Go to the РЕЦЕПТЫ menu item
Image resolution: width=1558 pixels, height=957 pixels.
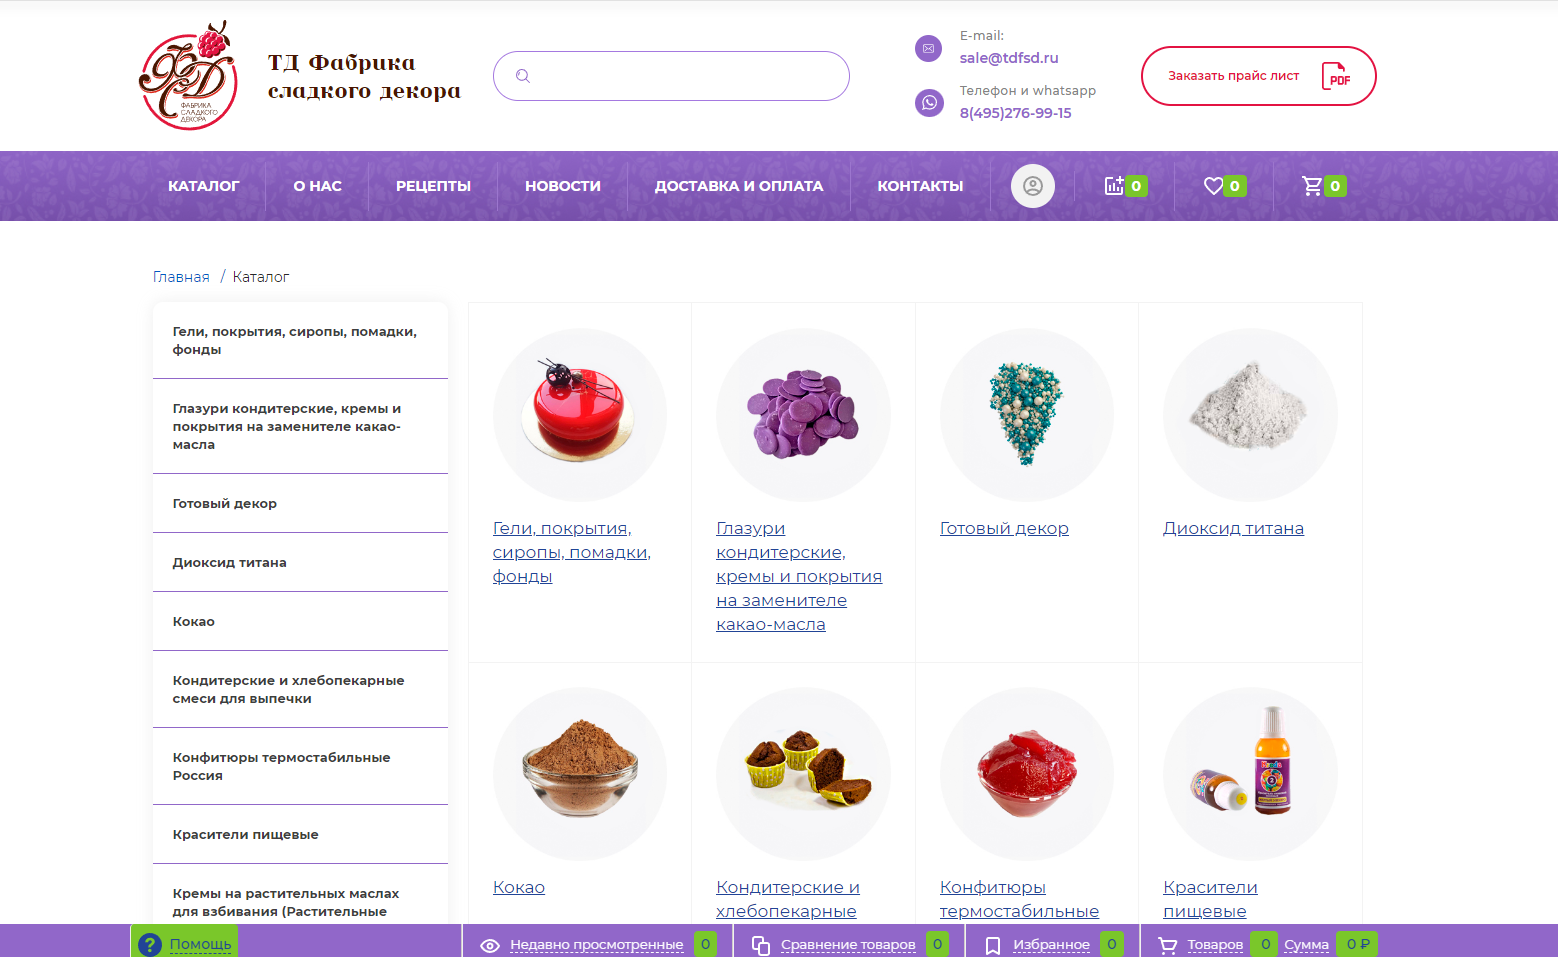pos(433,186)
